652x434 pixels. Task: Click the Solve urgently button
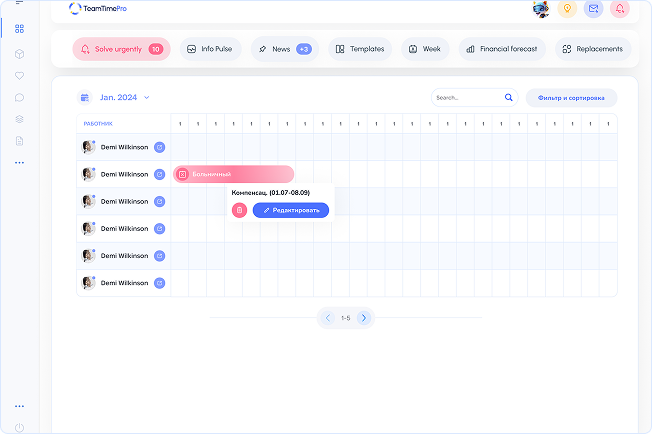click(121, 49)
